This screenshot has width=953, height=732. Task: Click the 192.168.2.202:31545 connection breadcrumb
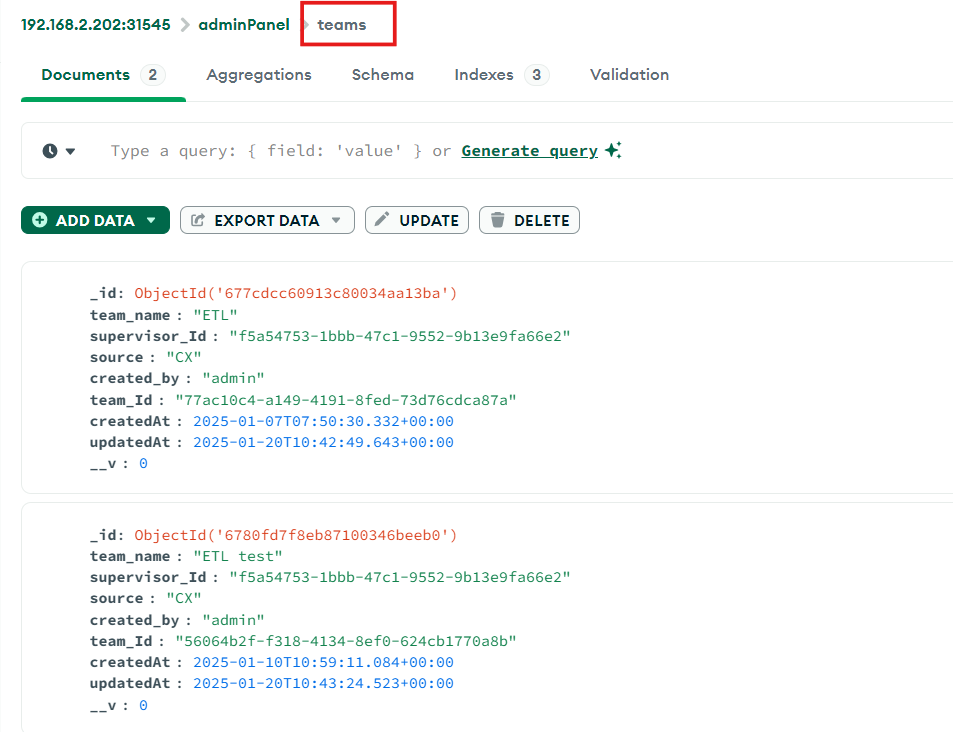pyautogui.click(x=96, y=24)
